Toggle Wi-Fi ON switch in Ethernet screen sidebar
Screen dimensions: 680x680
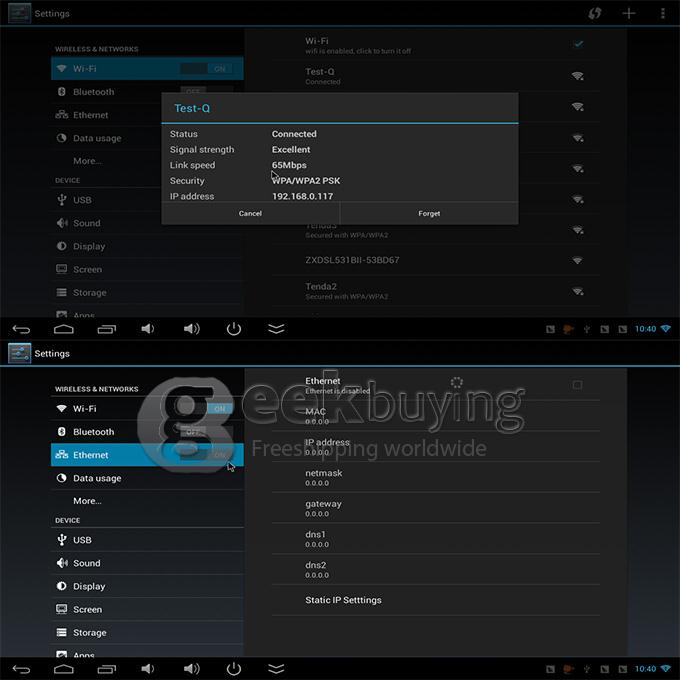[206, 409]
